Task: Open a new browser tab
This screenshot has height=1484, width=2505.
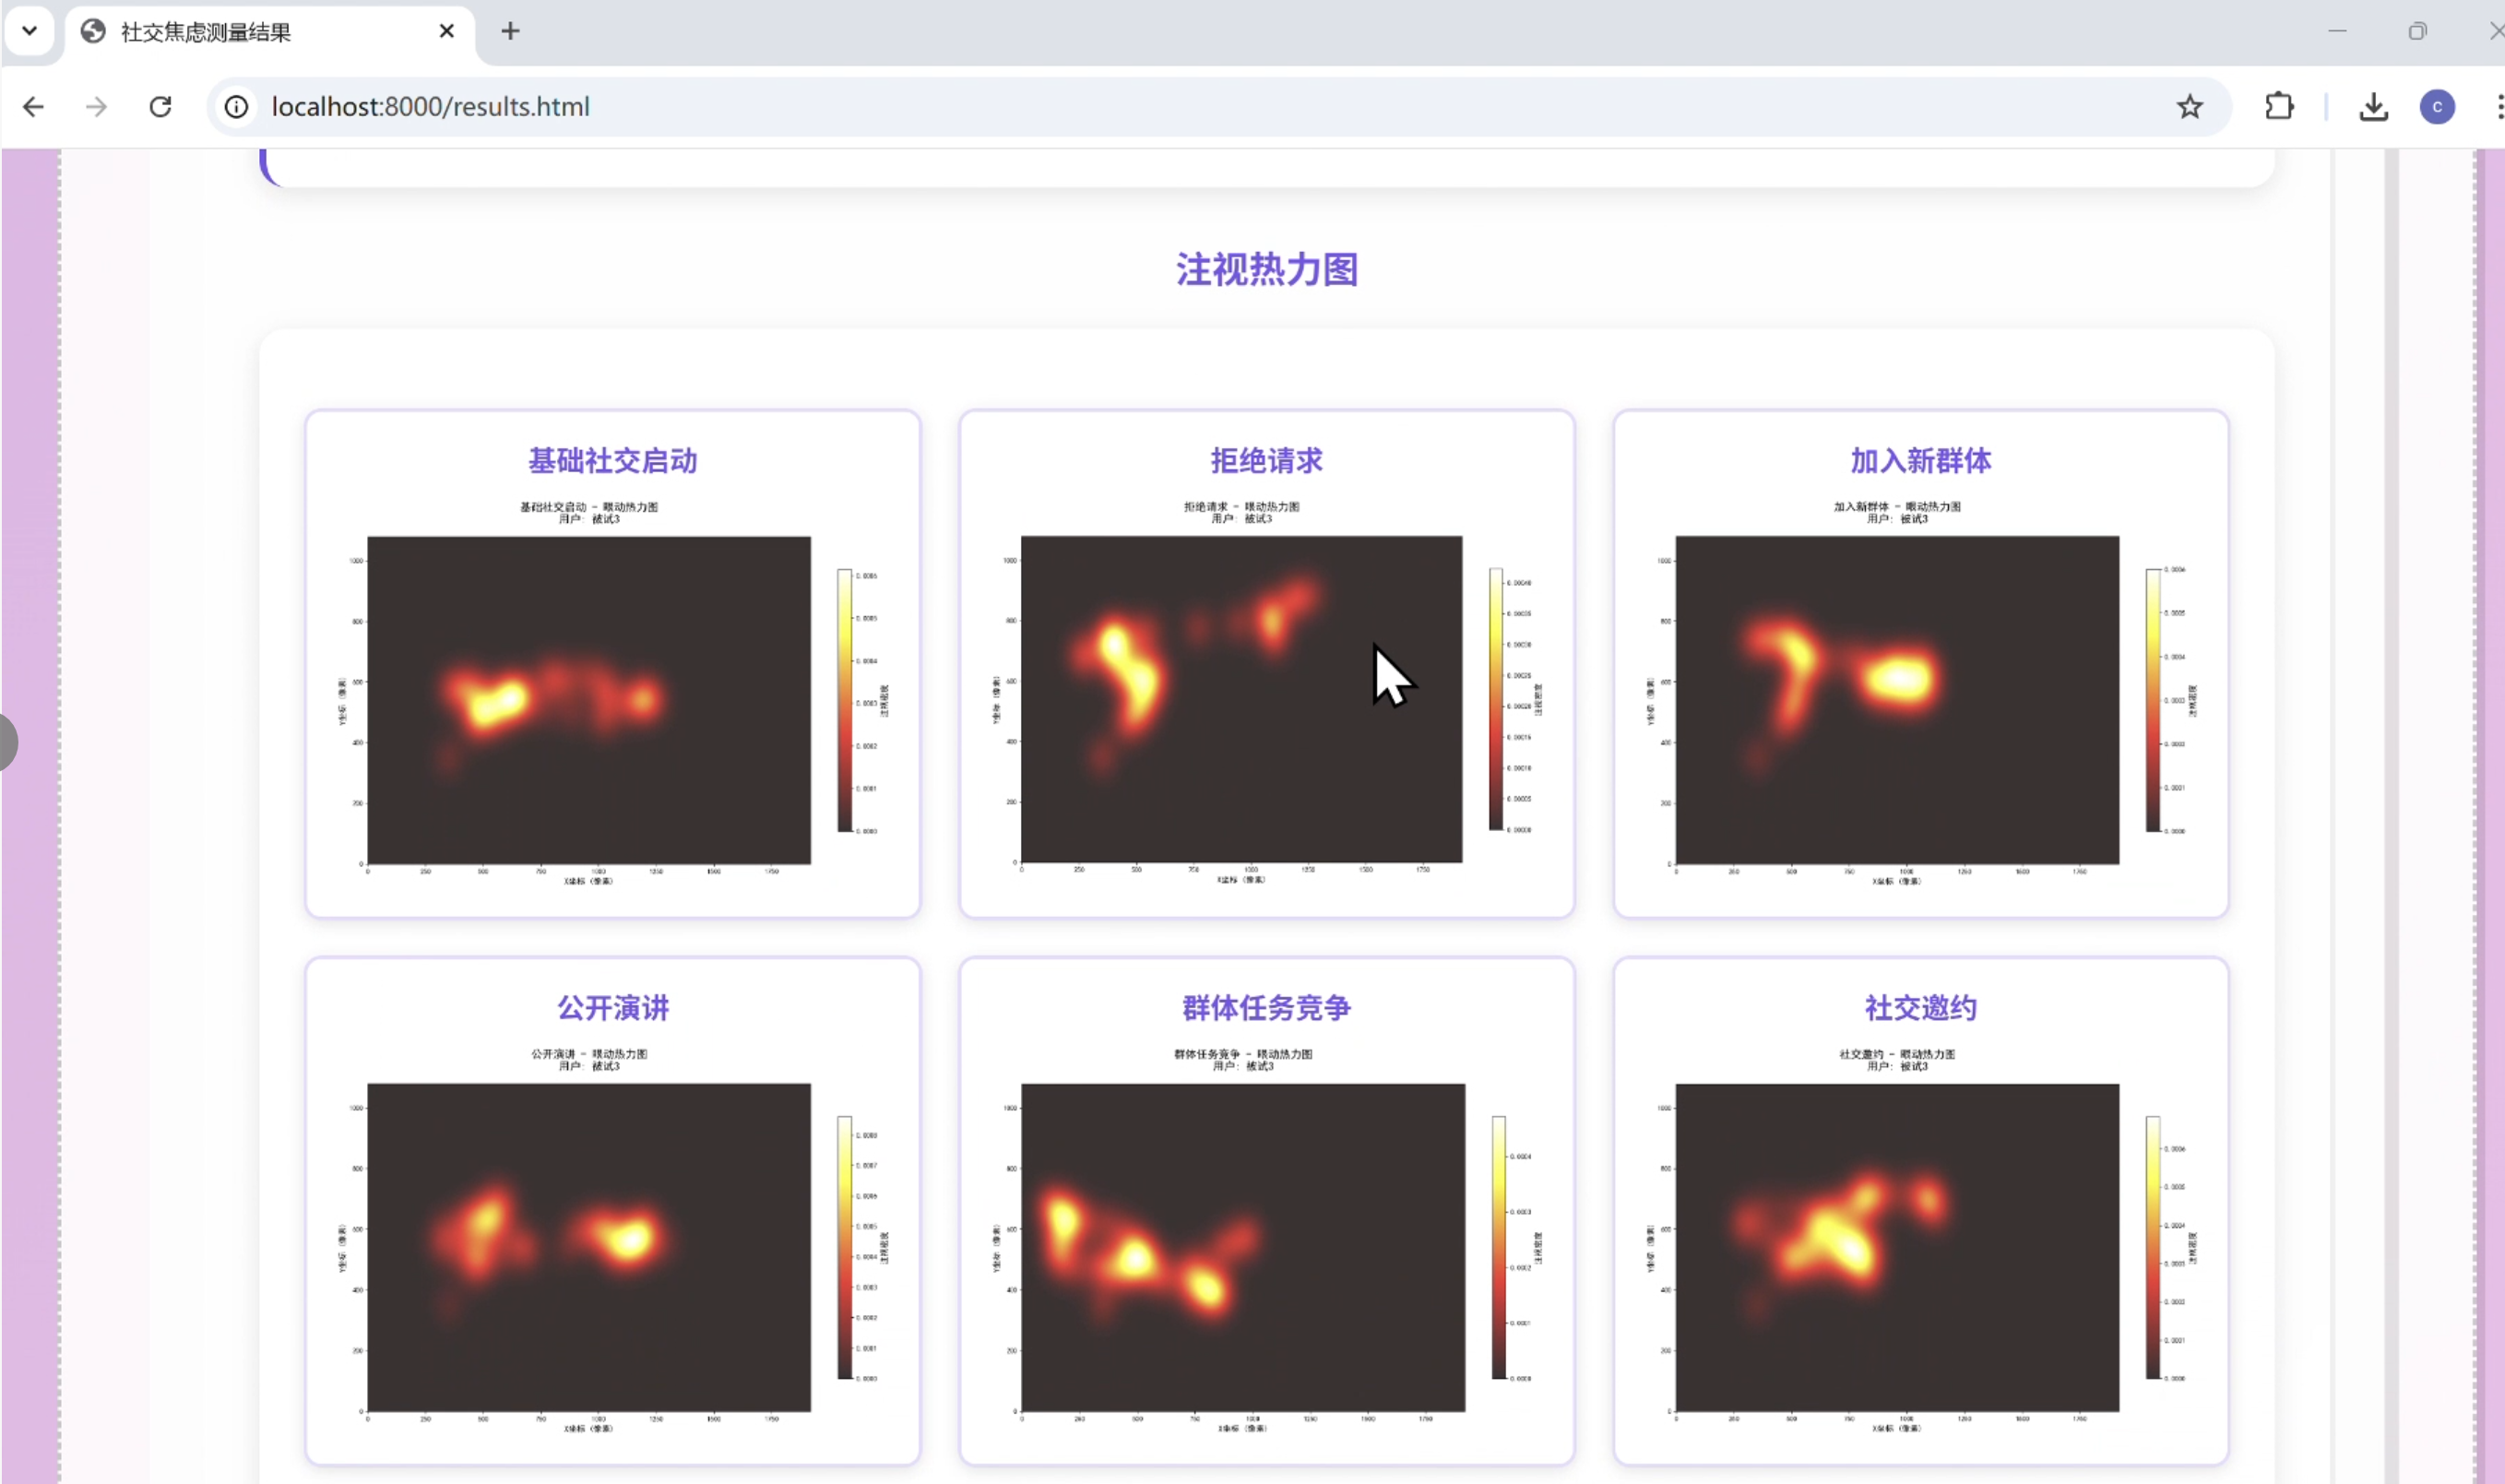Action: coord(510,32)
